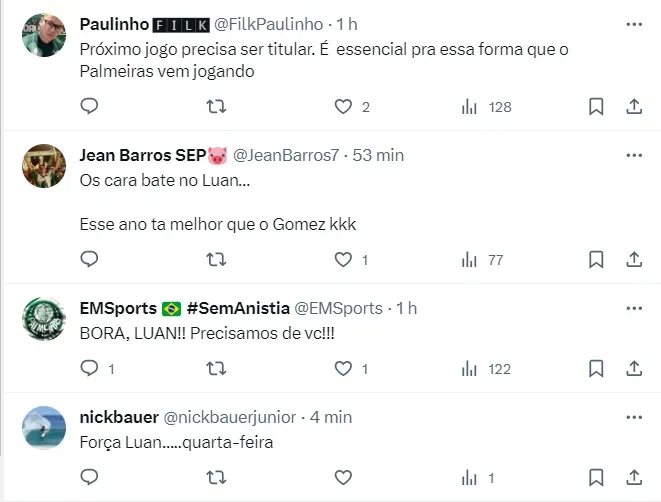Image resolution: width=661 pixels, height=502 pixels.
Task: Share Jean Barros SEP's tweet
Action: pos(633,259)
